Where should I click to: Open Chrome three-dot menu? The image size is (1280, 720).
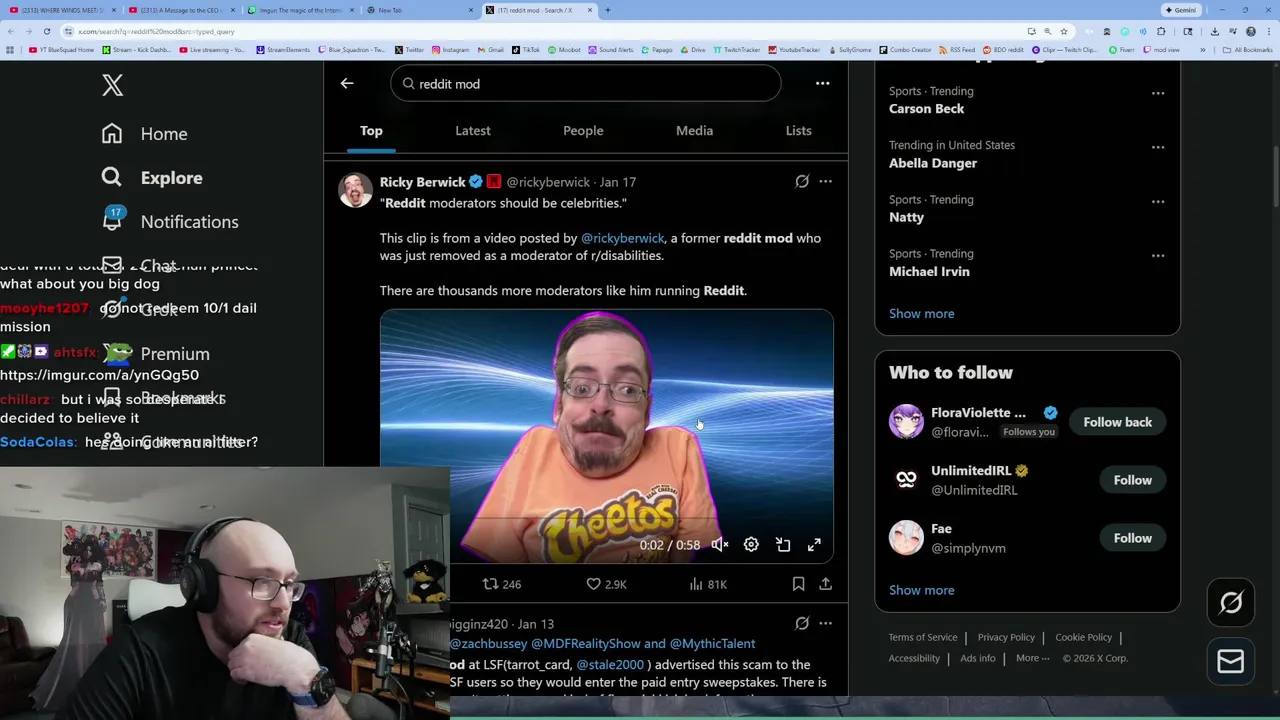point(1268,31)
